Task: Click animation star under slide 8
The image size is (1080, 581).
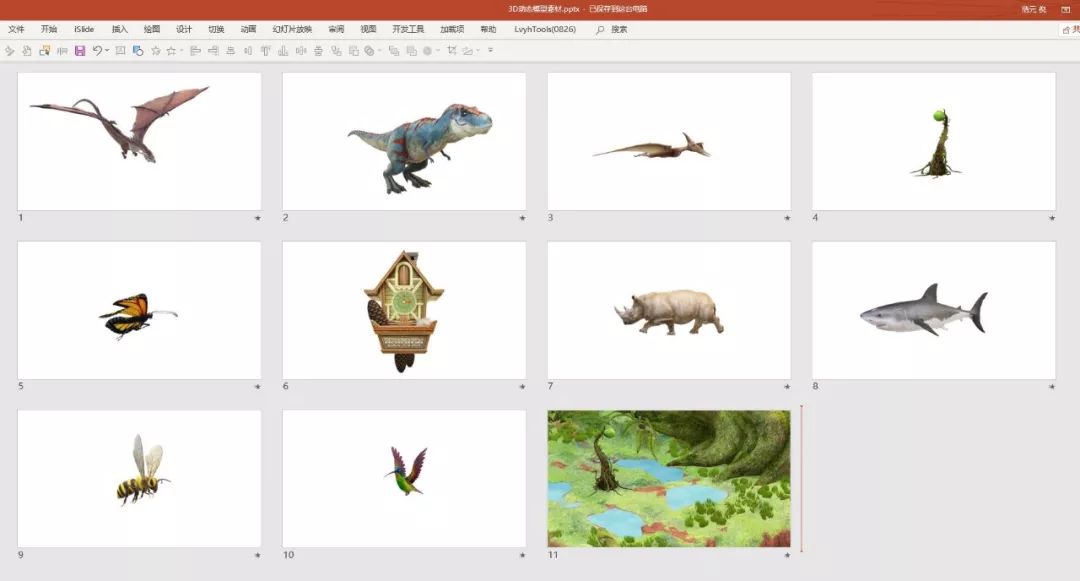Action: (1052, 386)
